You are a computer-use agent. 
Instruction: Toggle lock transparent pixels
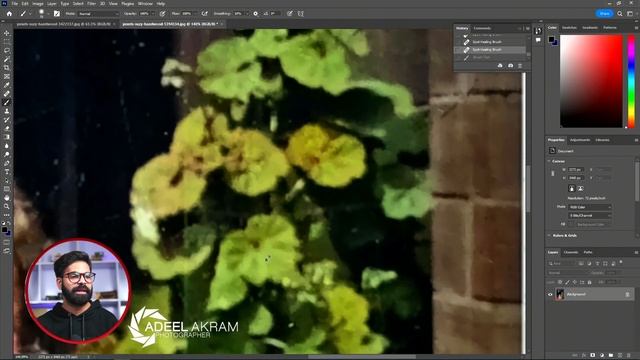(x=560, y=282)
